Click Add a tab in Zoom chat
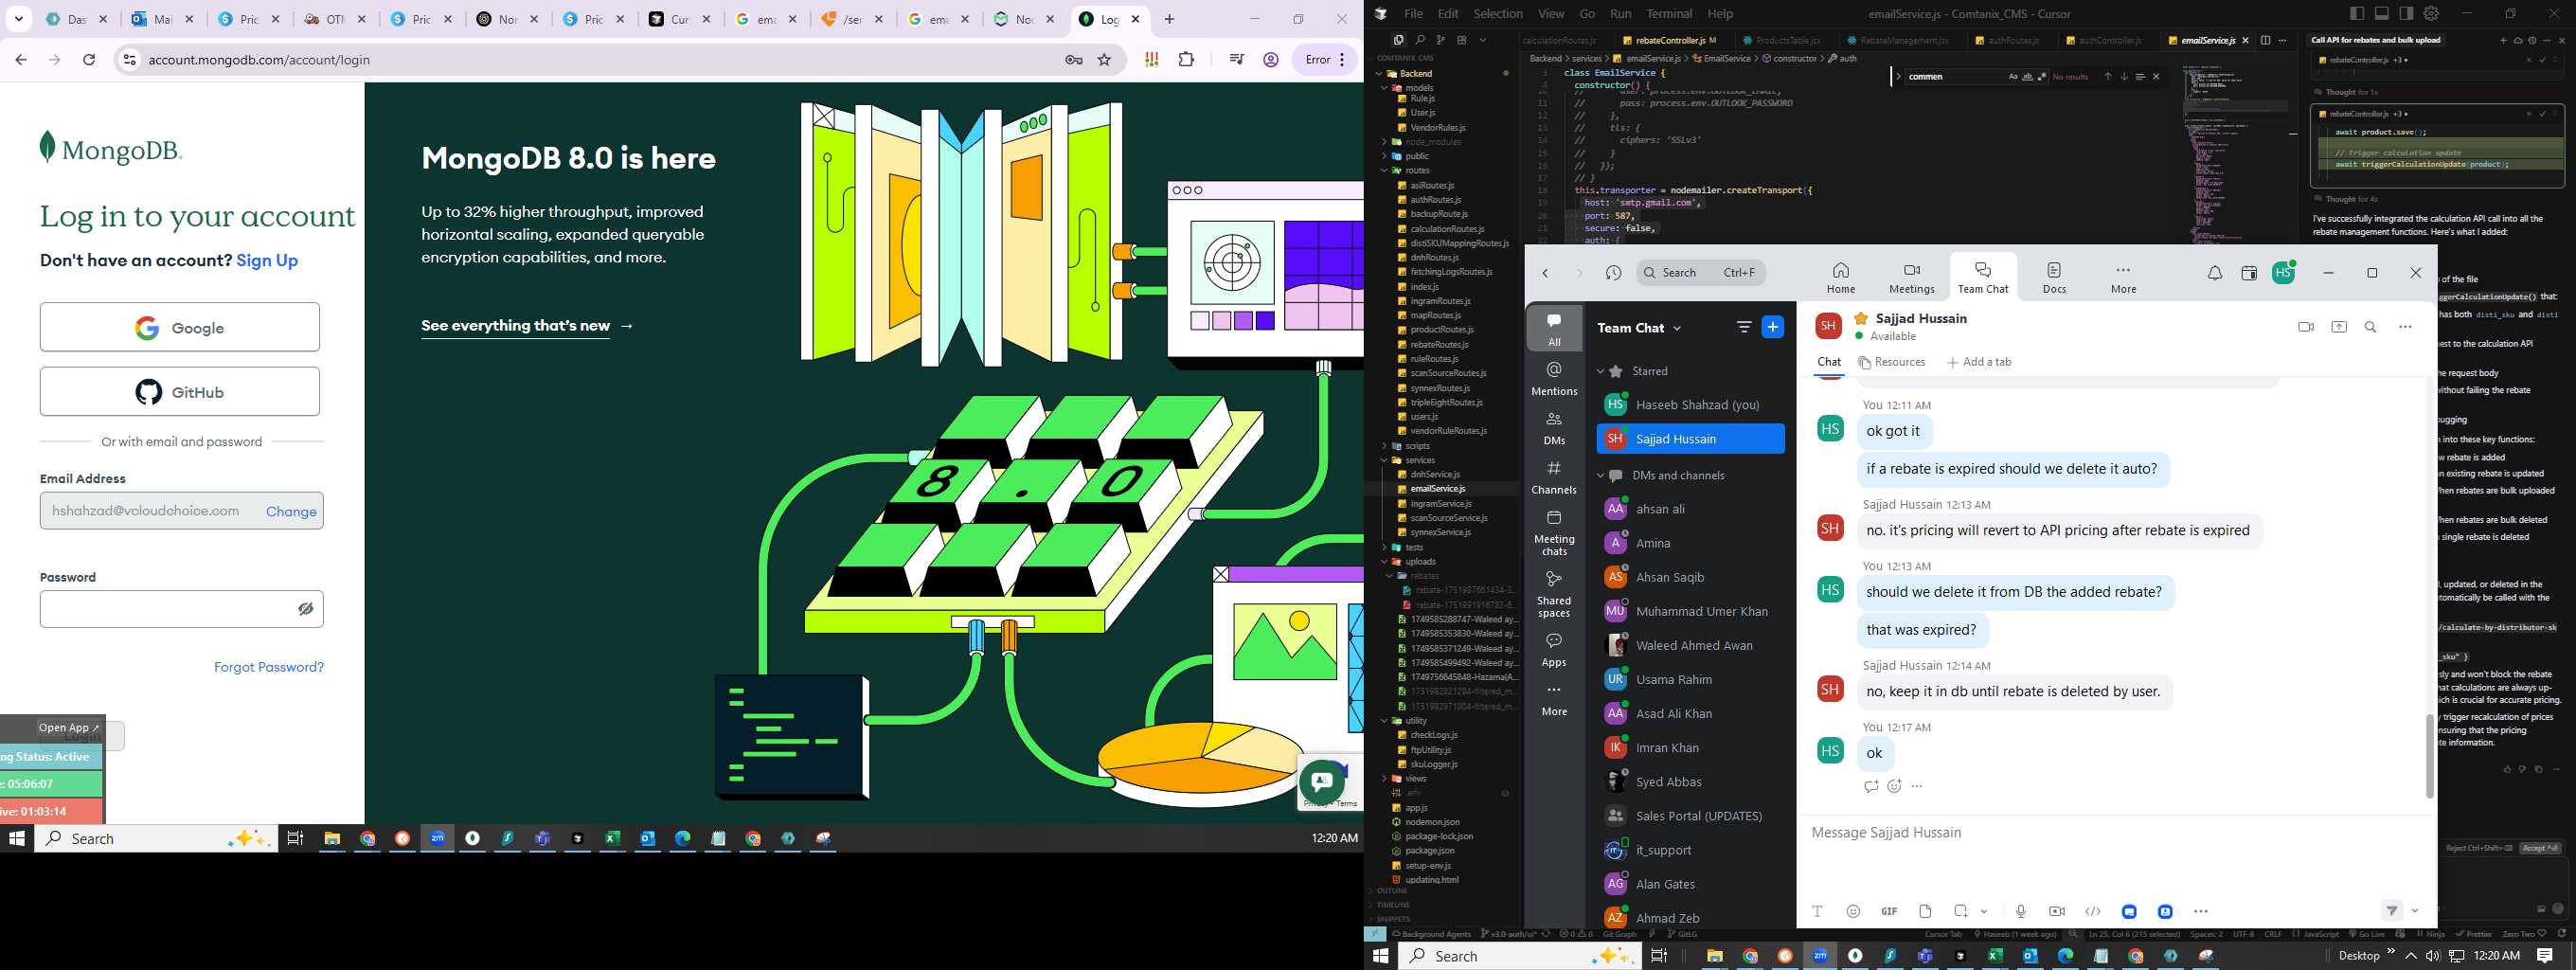 (x=1978, y=362)
